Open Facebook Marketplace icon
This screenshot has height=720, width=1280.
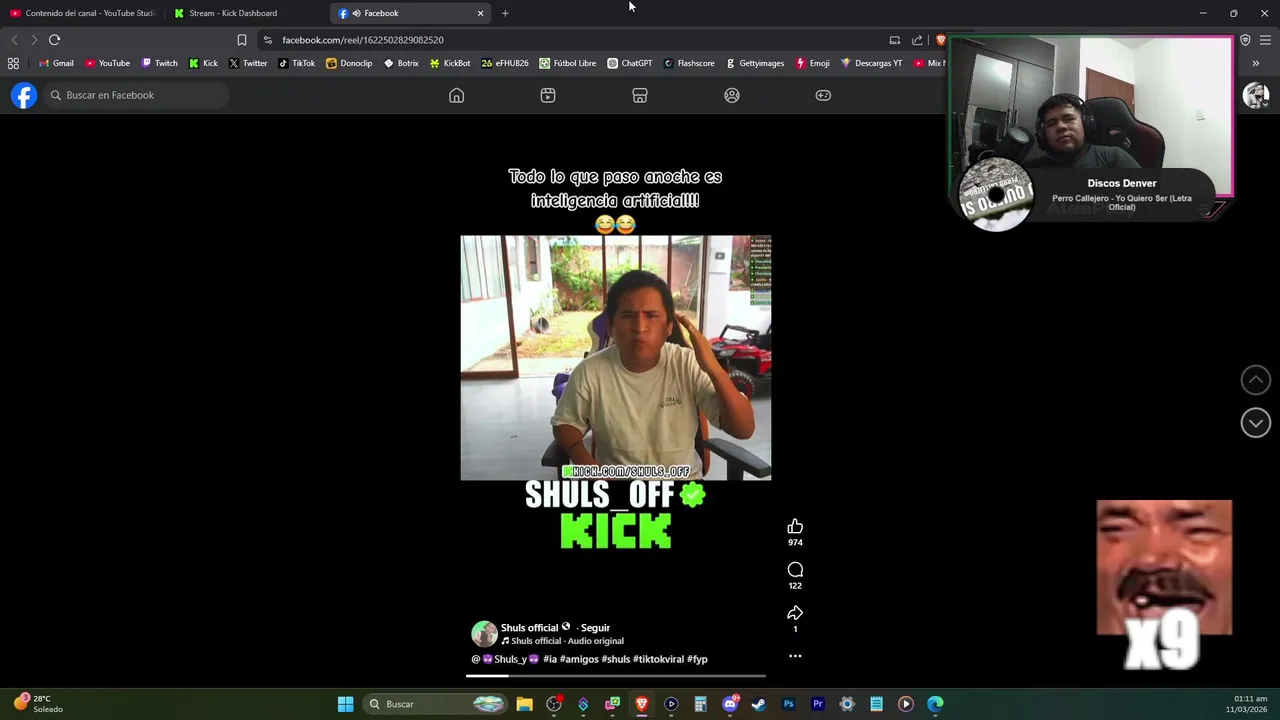640,95
